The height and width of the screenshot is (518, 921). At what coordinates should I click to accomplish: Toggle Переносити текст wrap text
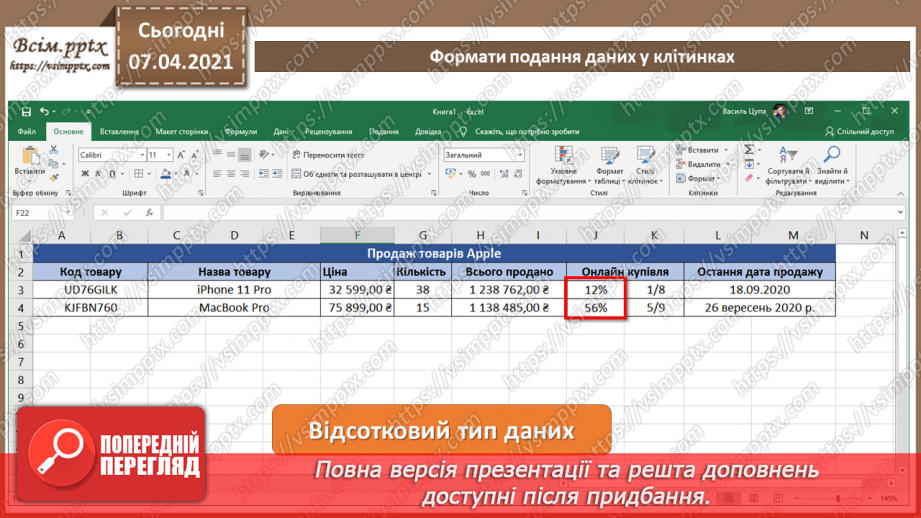328,155
